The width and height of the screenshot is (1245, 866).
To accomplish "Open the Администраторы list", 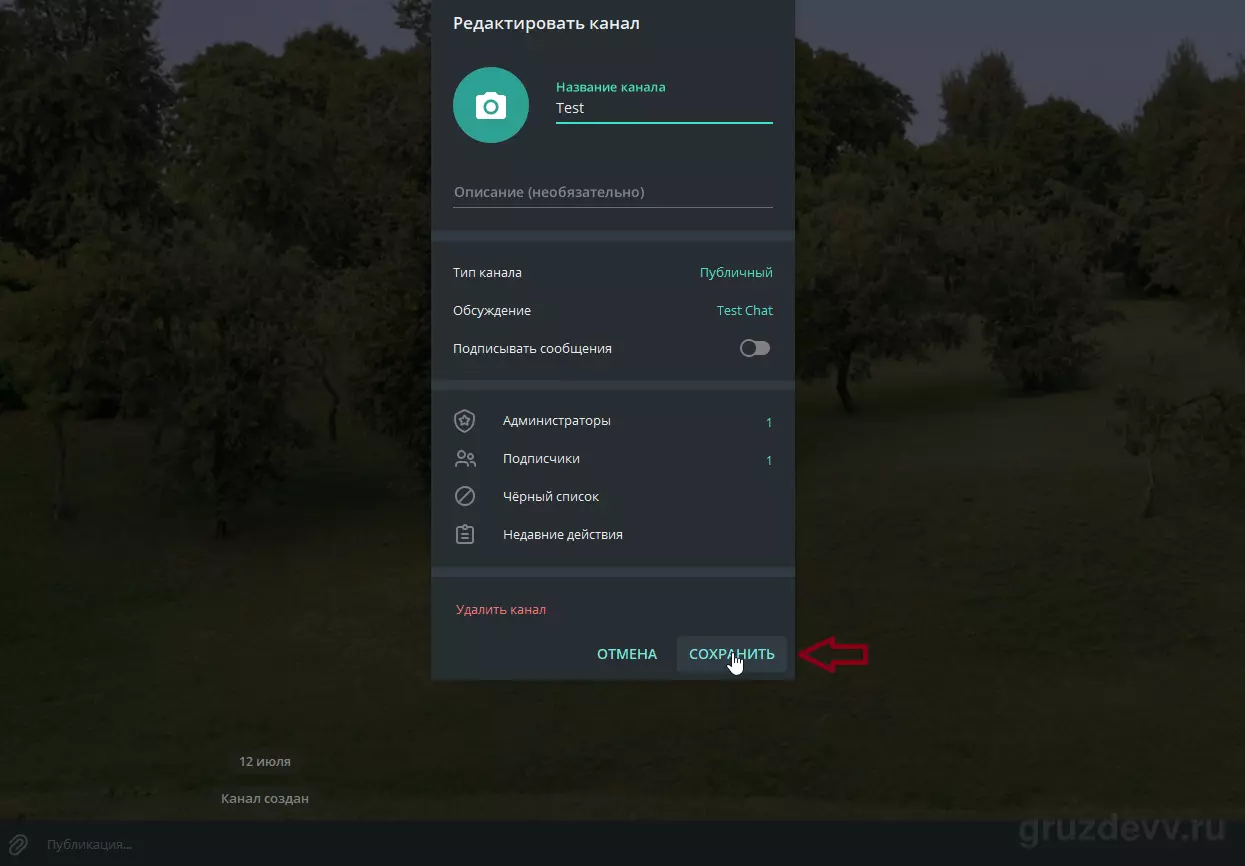I will pyautogui.click(x=613, y=421).
